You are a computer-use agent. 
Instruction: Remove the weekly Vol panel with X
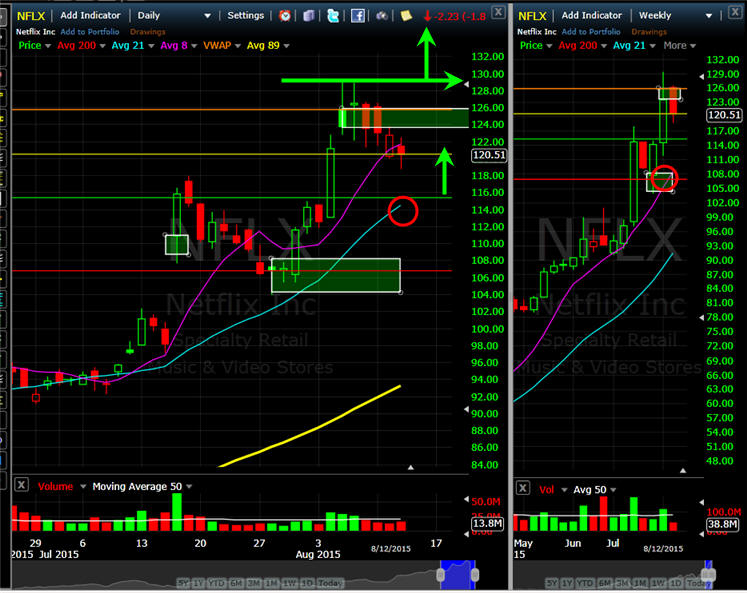[x=523, y=488]
